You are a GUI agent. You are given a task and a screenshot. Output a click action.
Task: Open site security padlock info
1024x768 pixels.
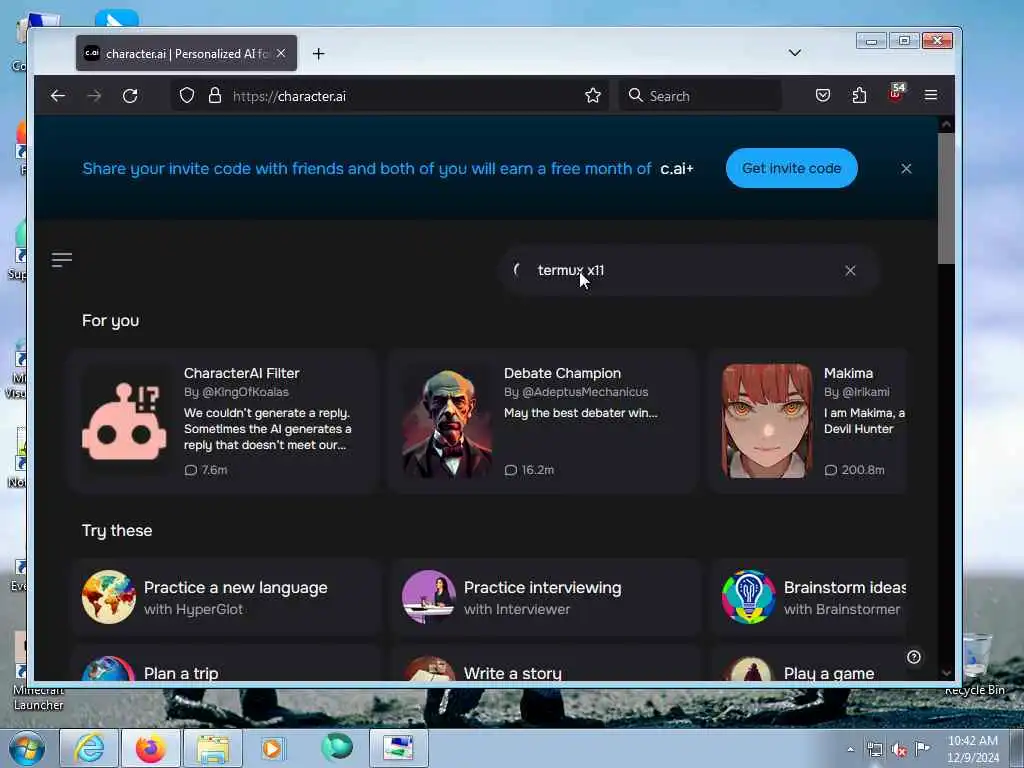coord(215,96)
